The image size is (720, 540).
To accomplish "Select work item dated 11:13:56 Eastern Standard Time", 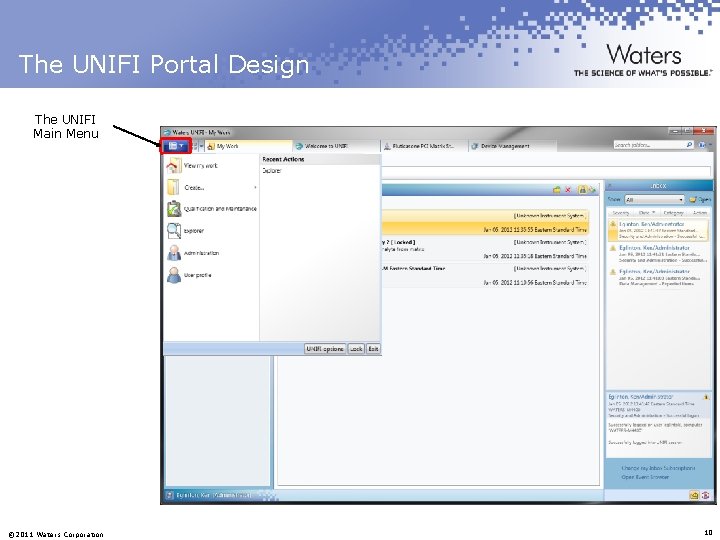I will pos(484,276).
